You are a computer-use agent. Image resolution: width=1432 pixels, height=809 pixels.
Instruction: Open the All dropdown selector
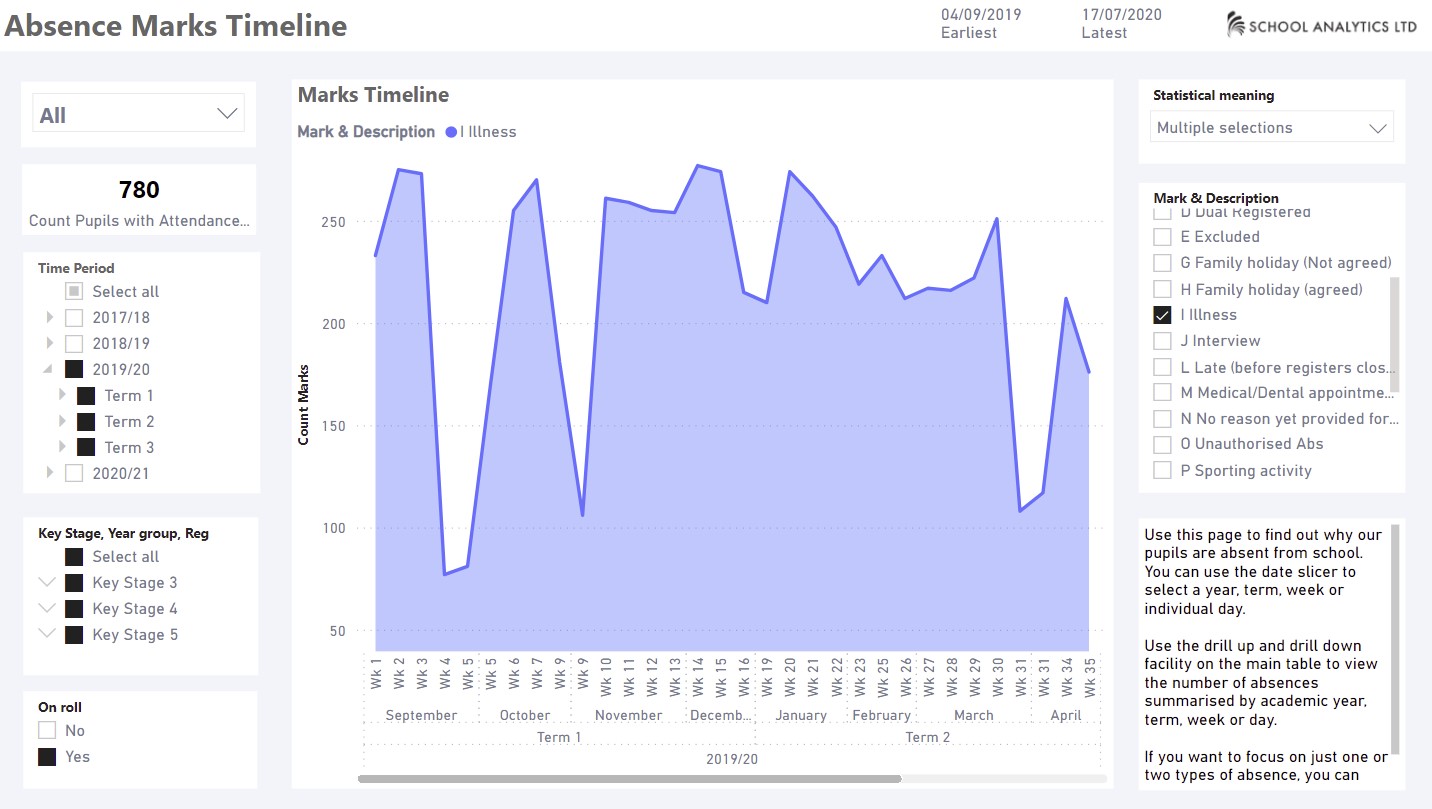[138, 114]
